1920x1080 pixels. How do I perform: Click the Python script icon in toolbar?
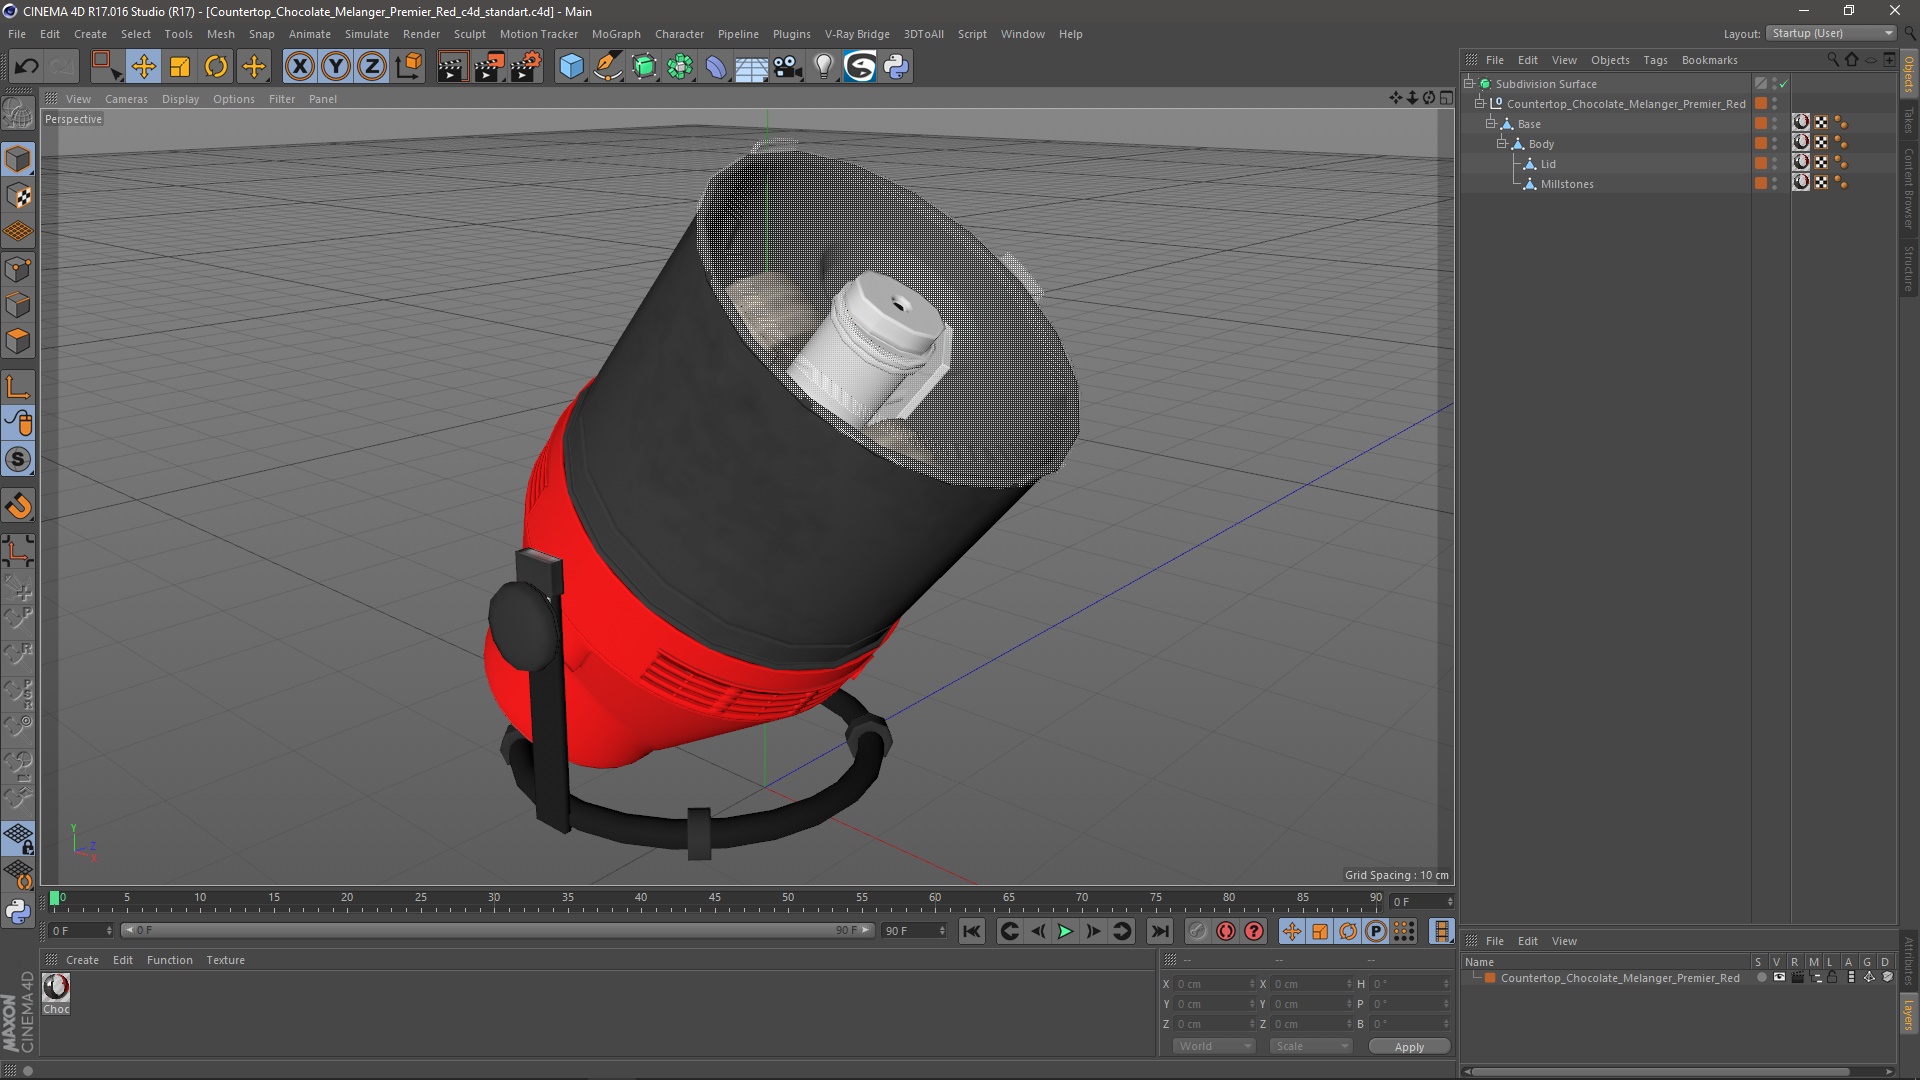click(x=896, y=66)
